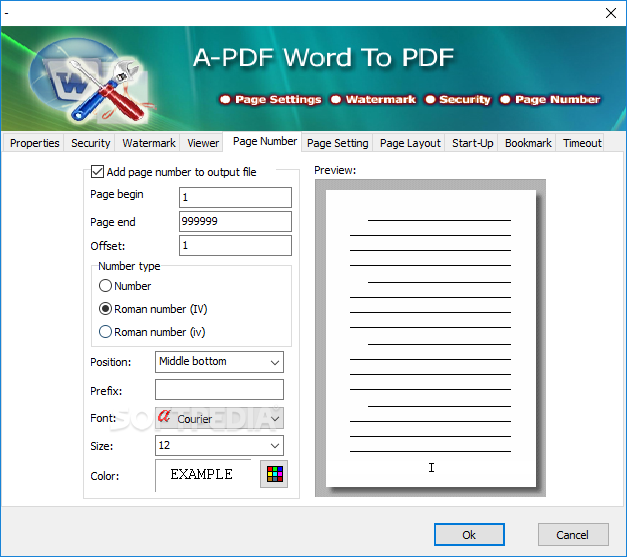Open the Start-Up tab
Viewport: 627px width, 557px height.
click(472, 143)
